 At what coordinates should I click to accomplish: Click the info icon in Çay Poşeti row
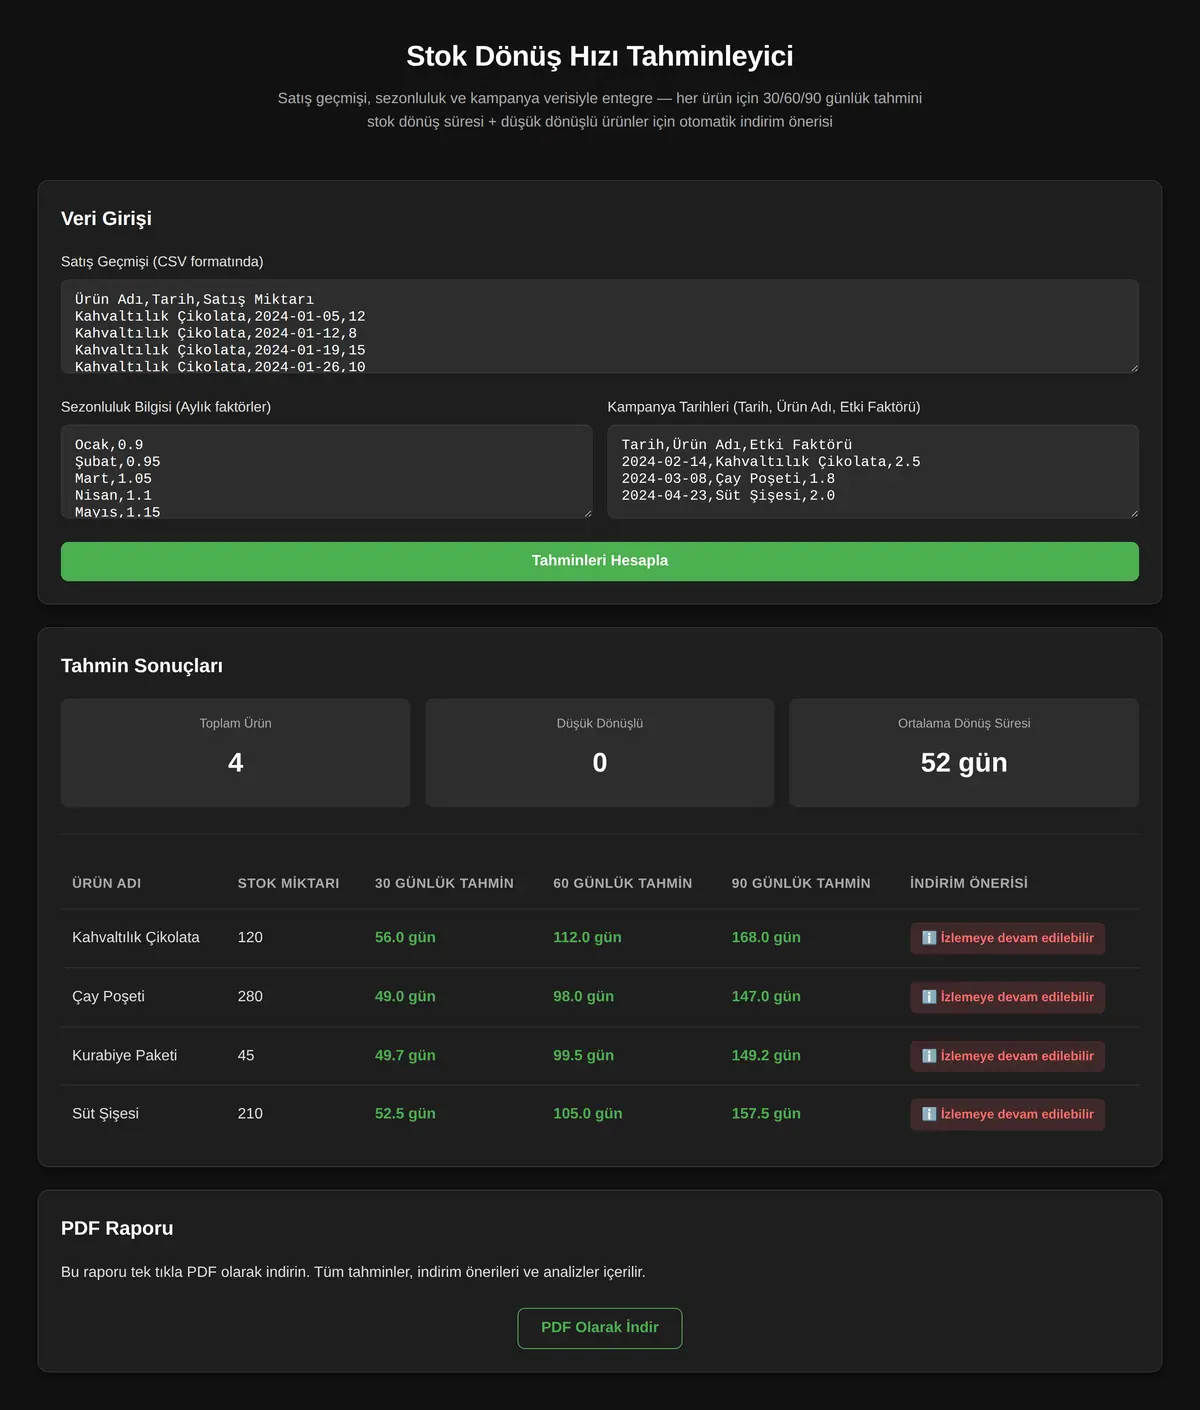929,997
